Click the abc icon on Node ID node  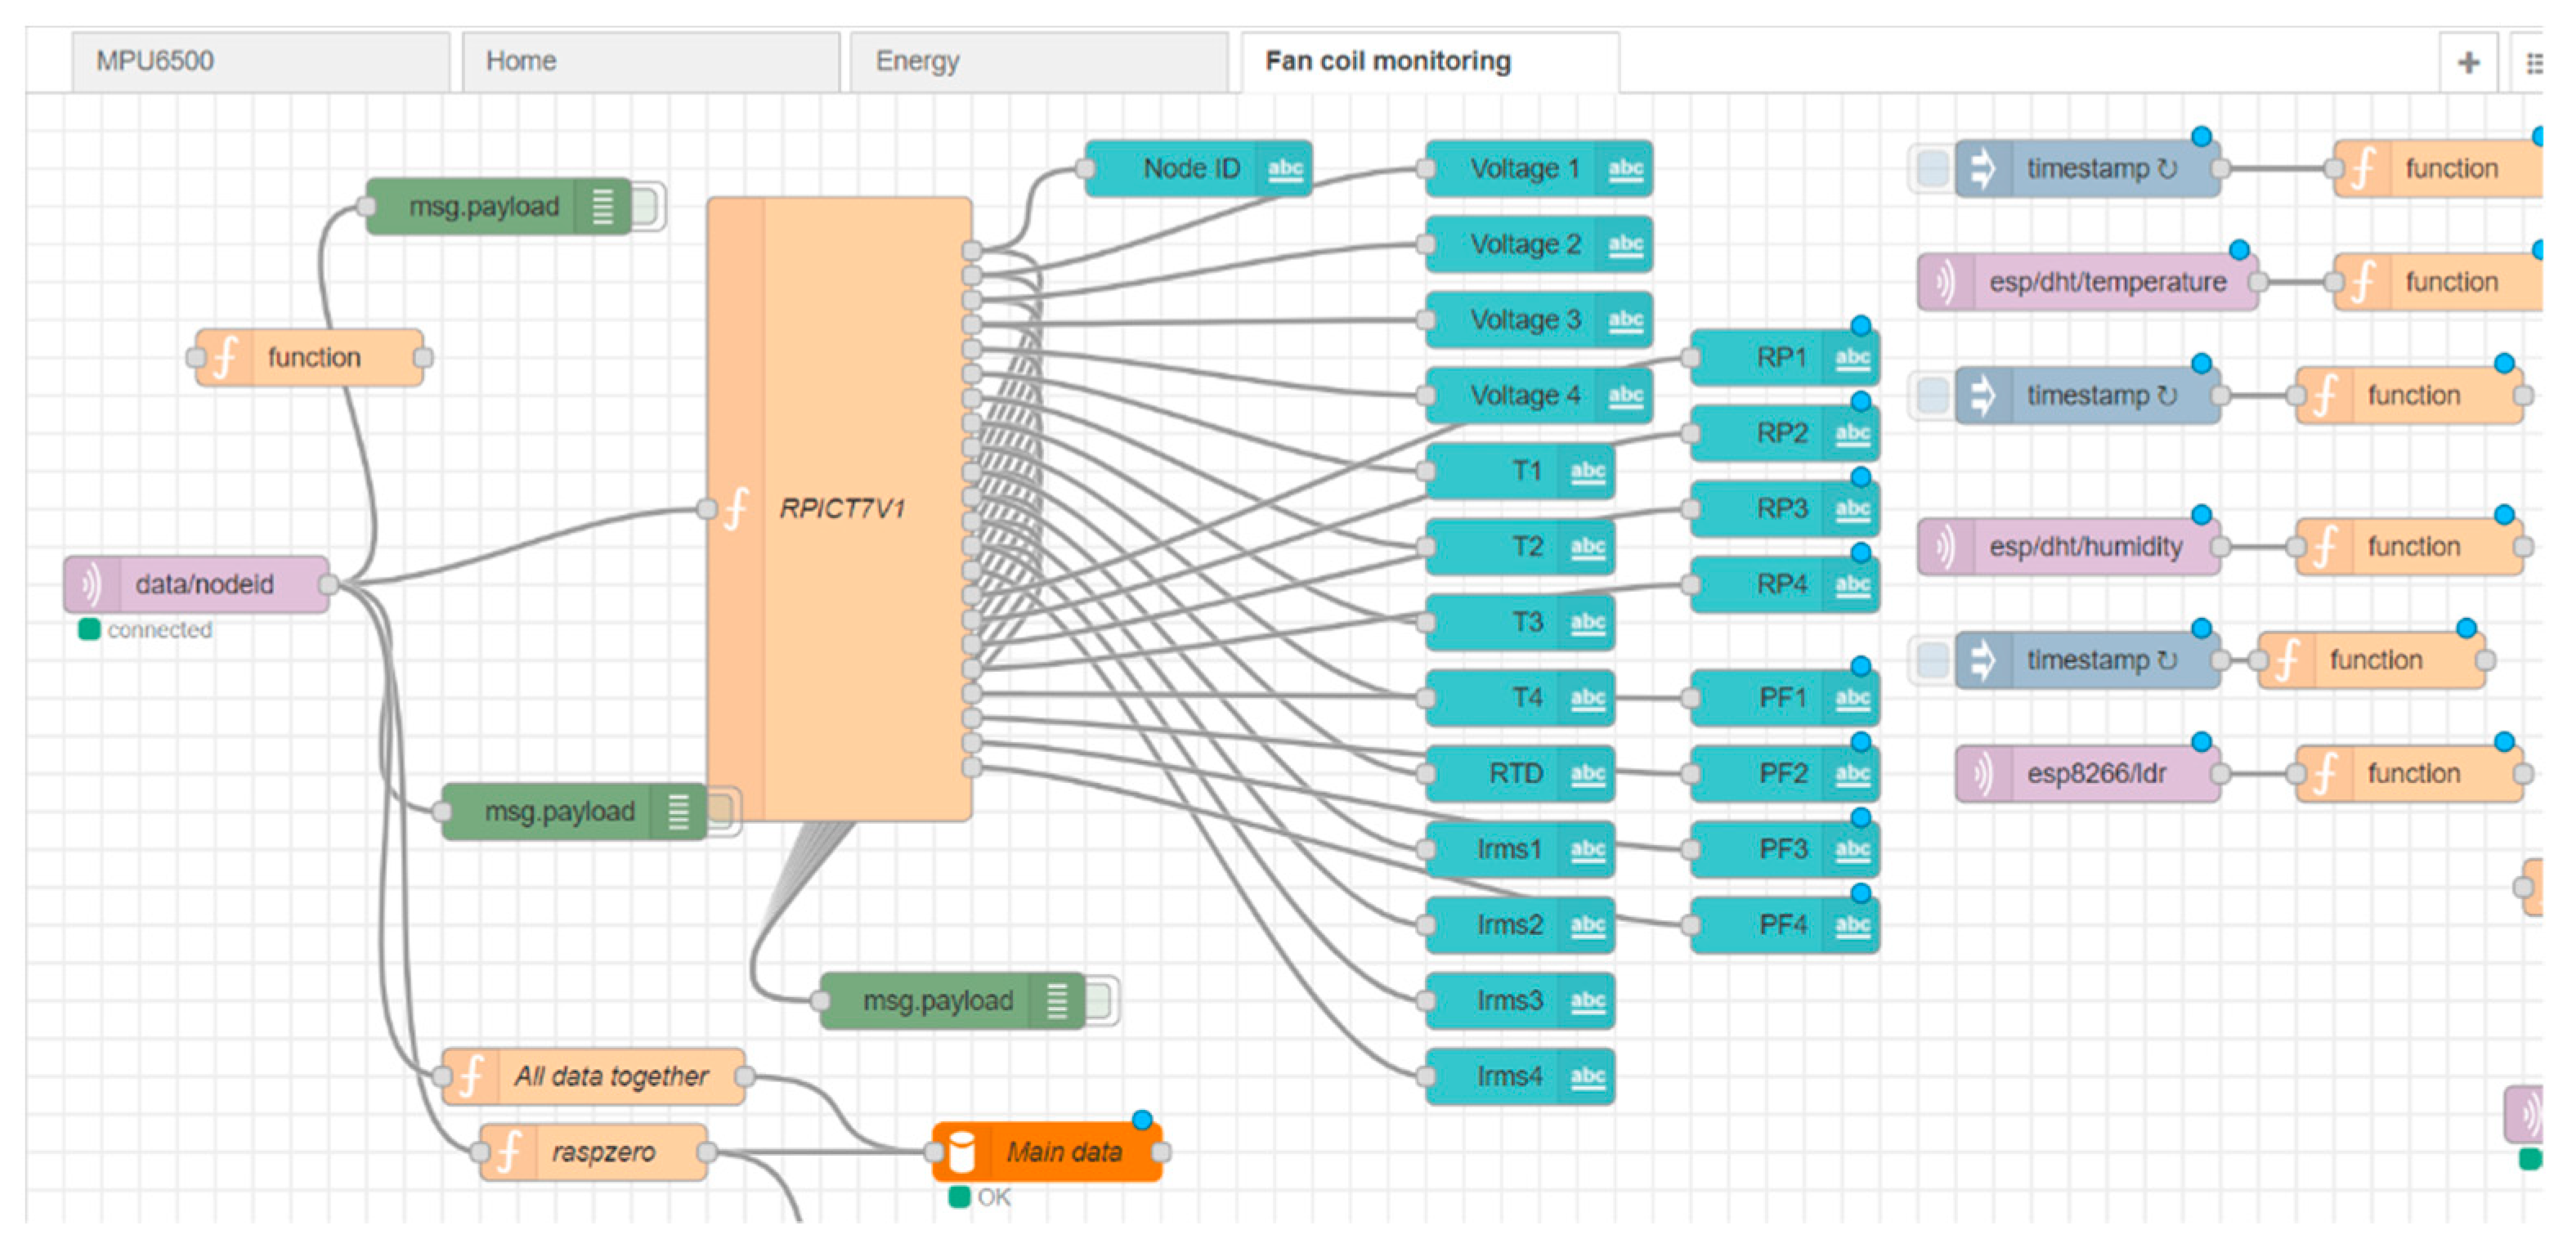click(x=1285, y=168)
